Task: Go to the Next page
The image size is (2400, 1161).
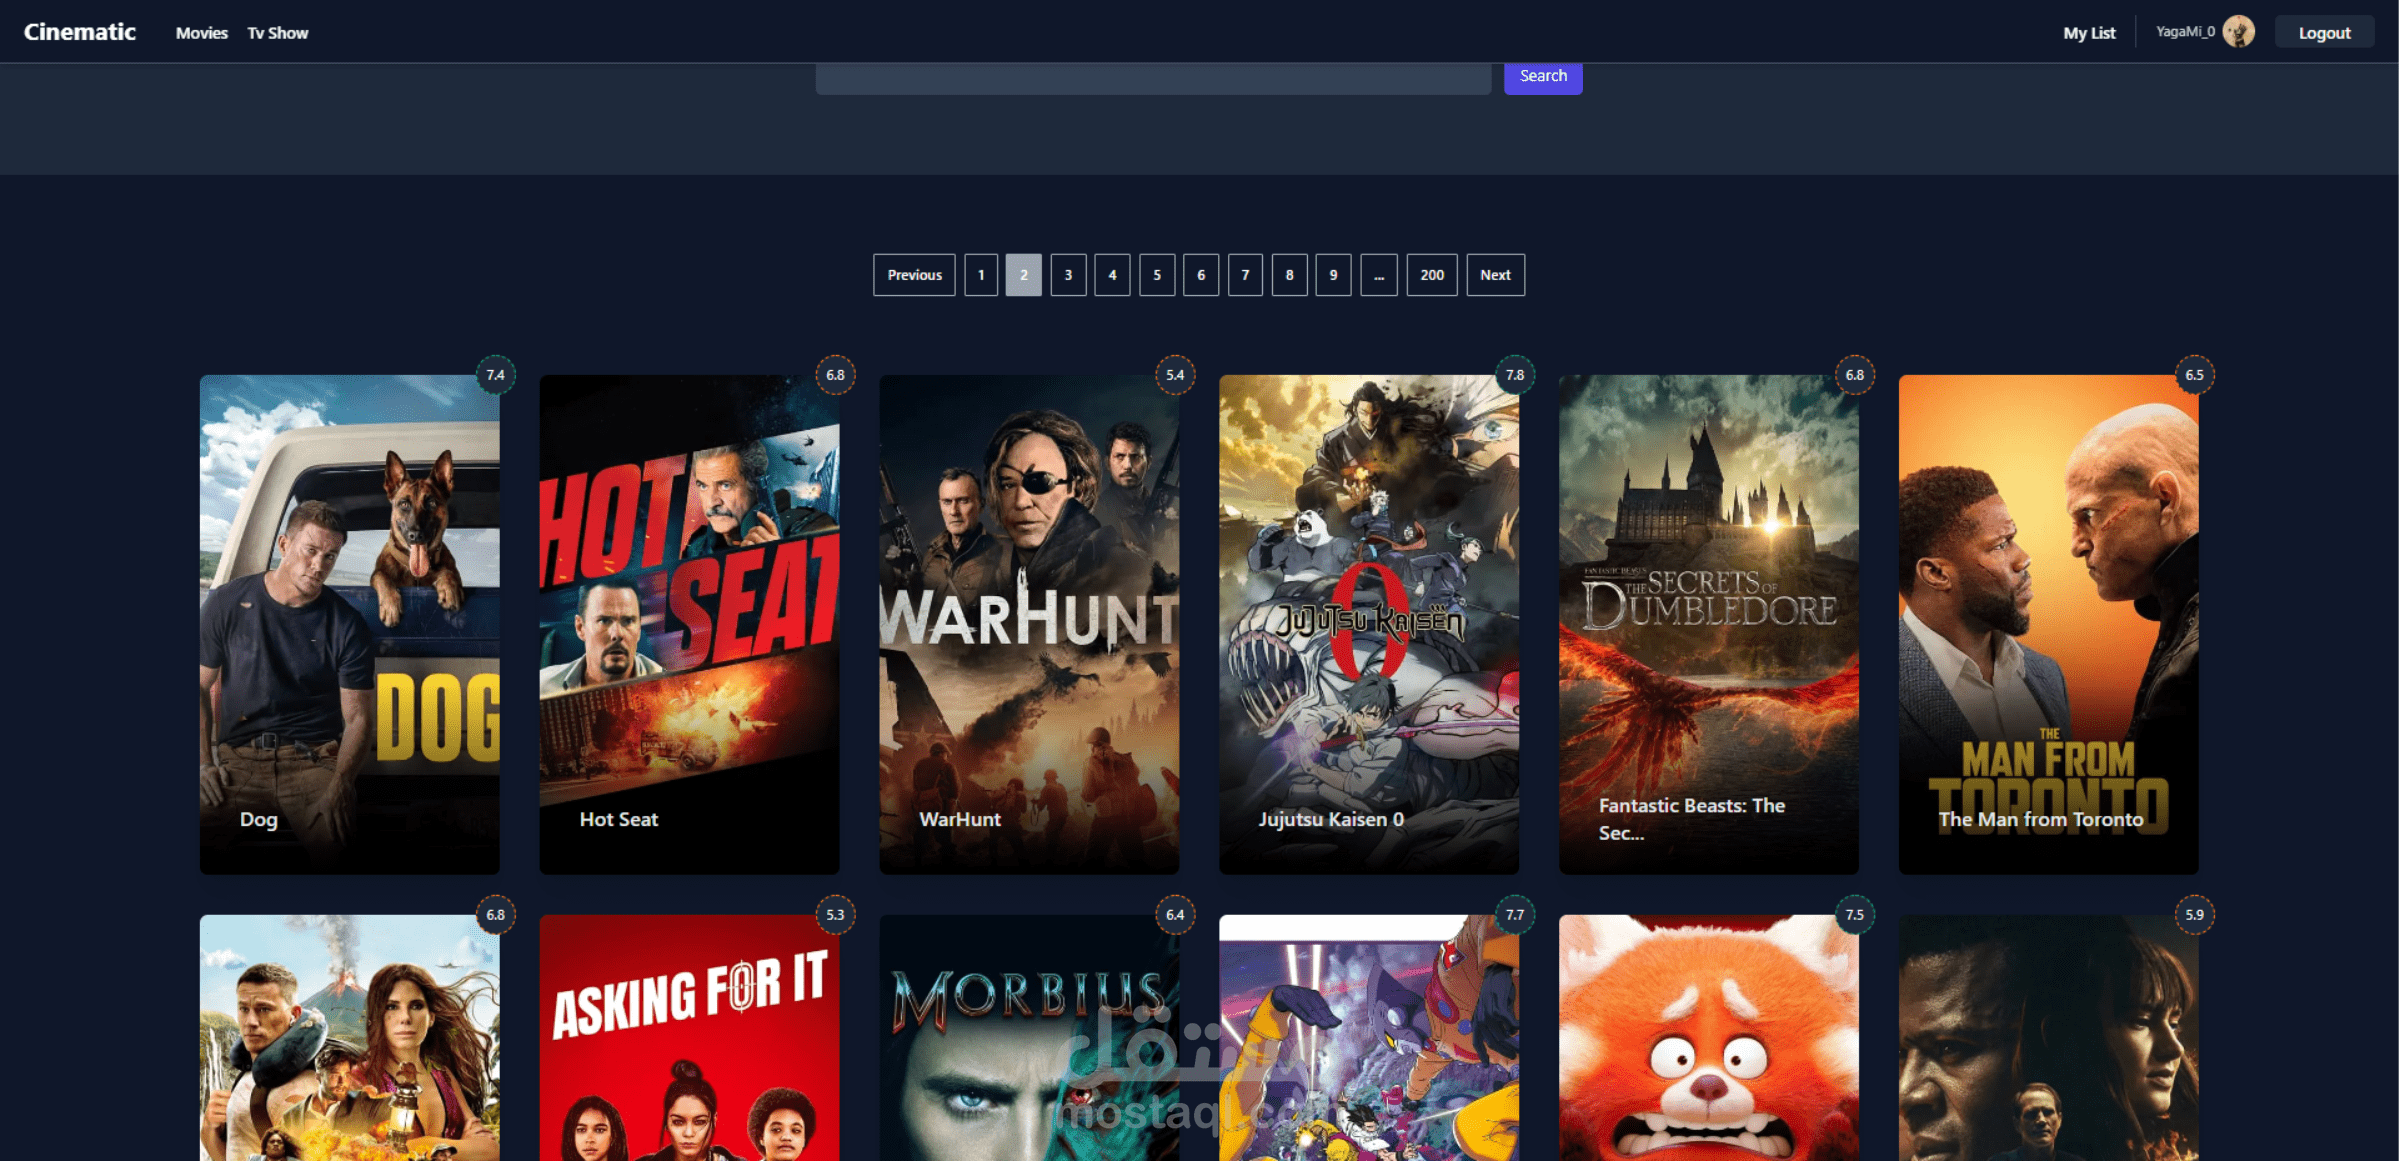Action: click(1495, 275)
